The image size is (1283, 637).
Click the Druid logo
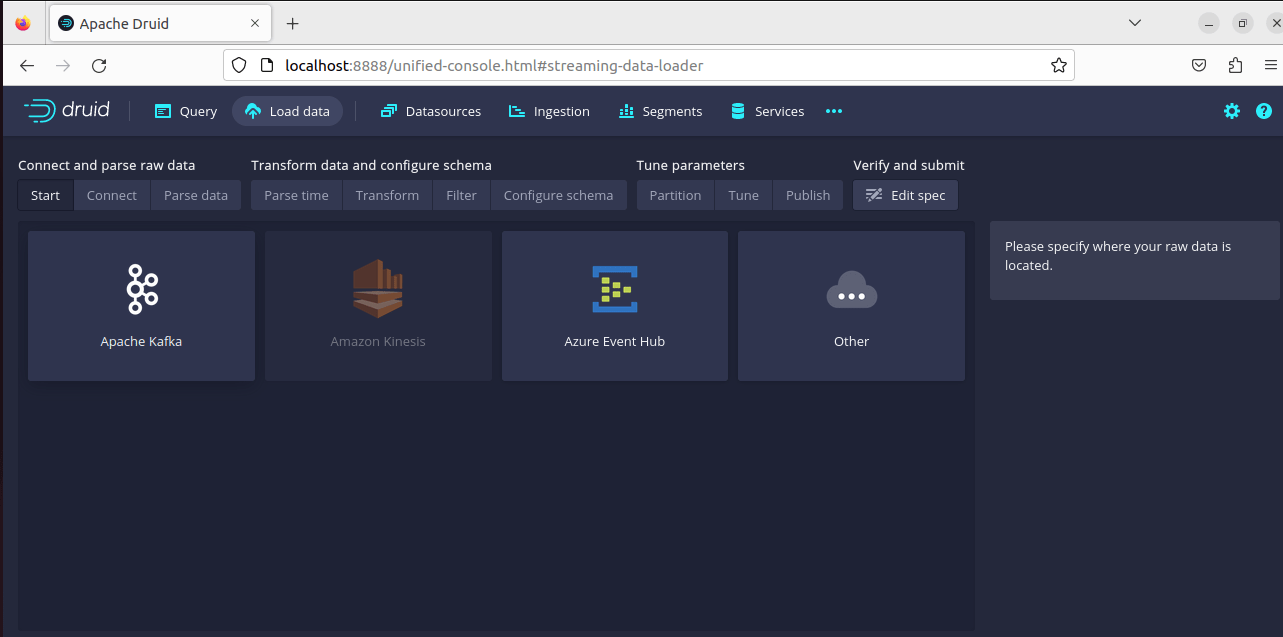point(66,111)
